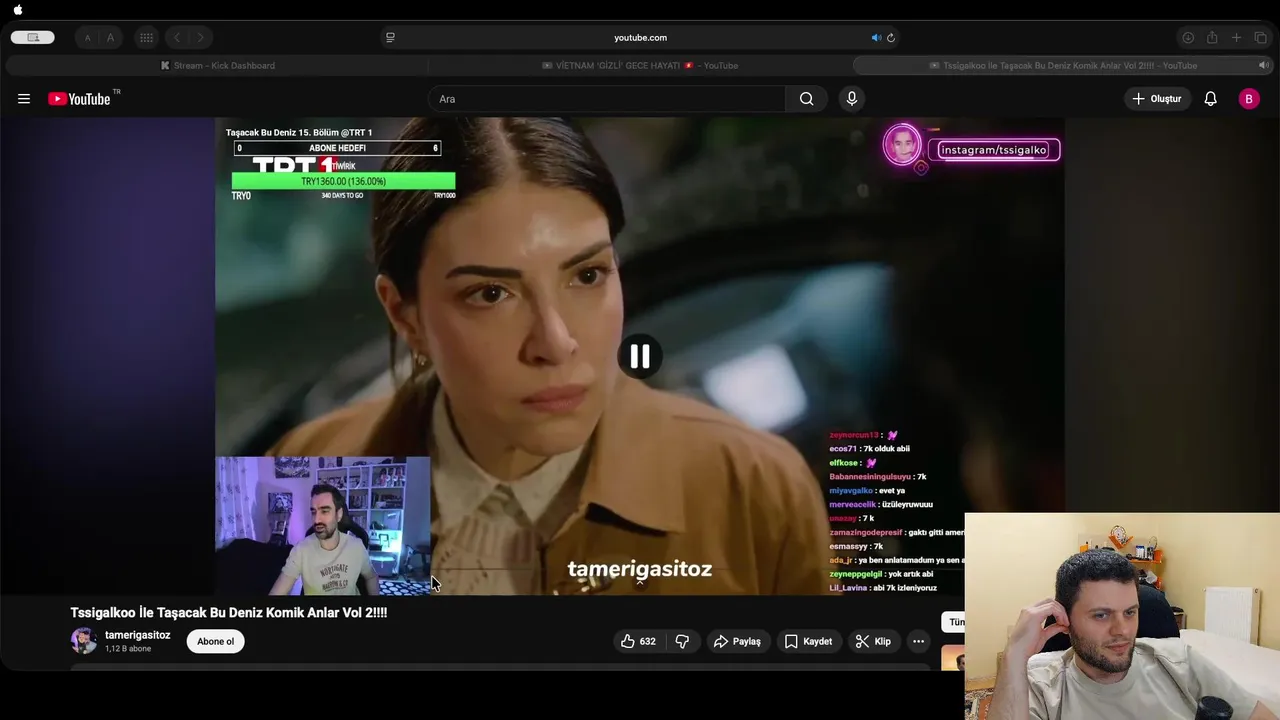Select Tssigalkoo İle Taşacak Bu Deniz tab

click(x=1062, y=65)
